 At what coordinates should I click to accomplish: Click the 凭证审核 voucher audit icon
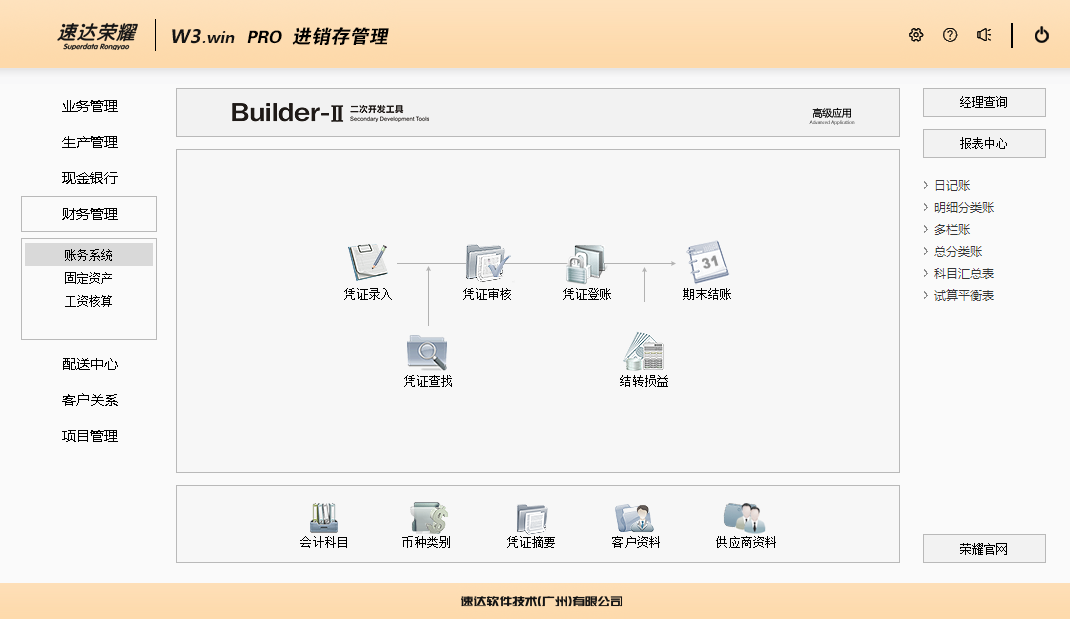tap(487, 263)
